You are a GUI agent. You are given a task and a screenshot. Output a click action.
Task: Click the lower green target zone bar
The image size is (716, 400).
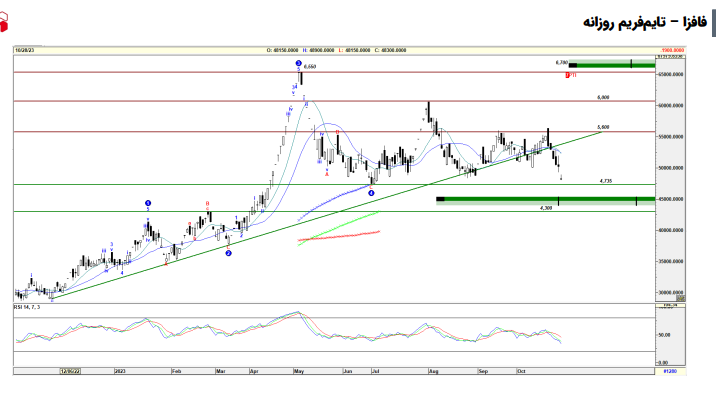[545, 200]
